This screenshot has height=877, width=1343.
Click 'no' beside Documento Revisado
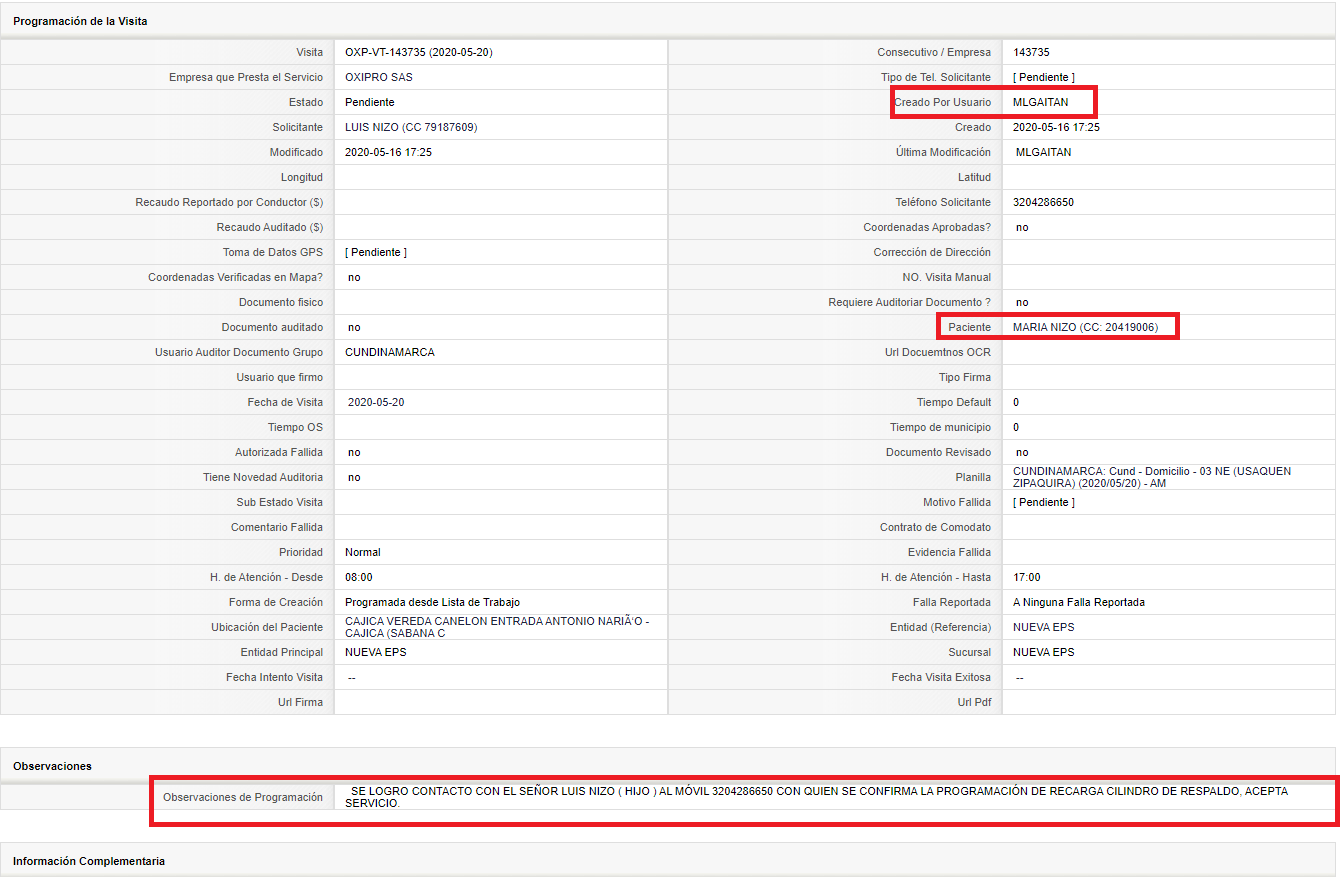[x=1022, y=452]
